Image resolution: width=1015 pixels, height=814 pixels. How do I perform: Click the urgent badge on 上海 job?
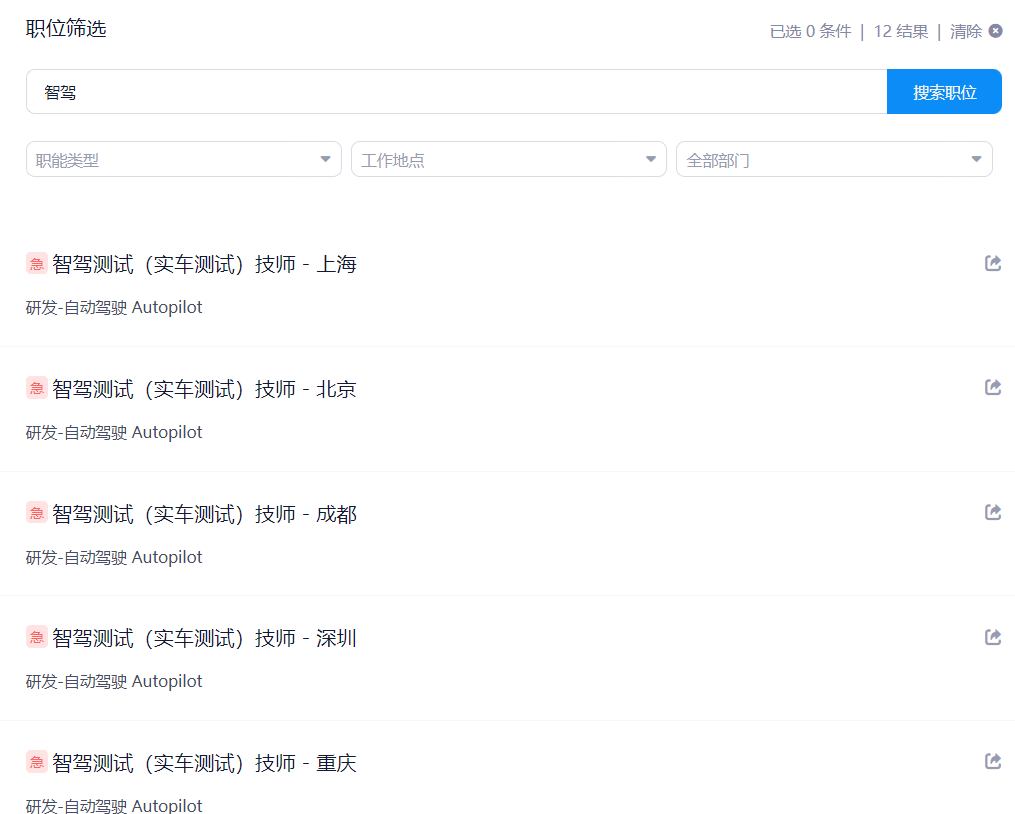click(x=37, y=264)
